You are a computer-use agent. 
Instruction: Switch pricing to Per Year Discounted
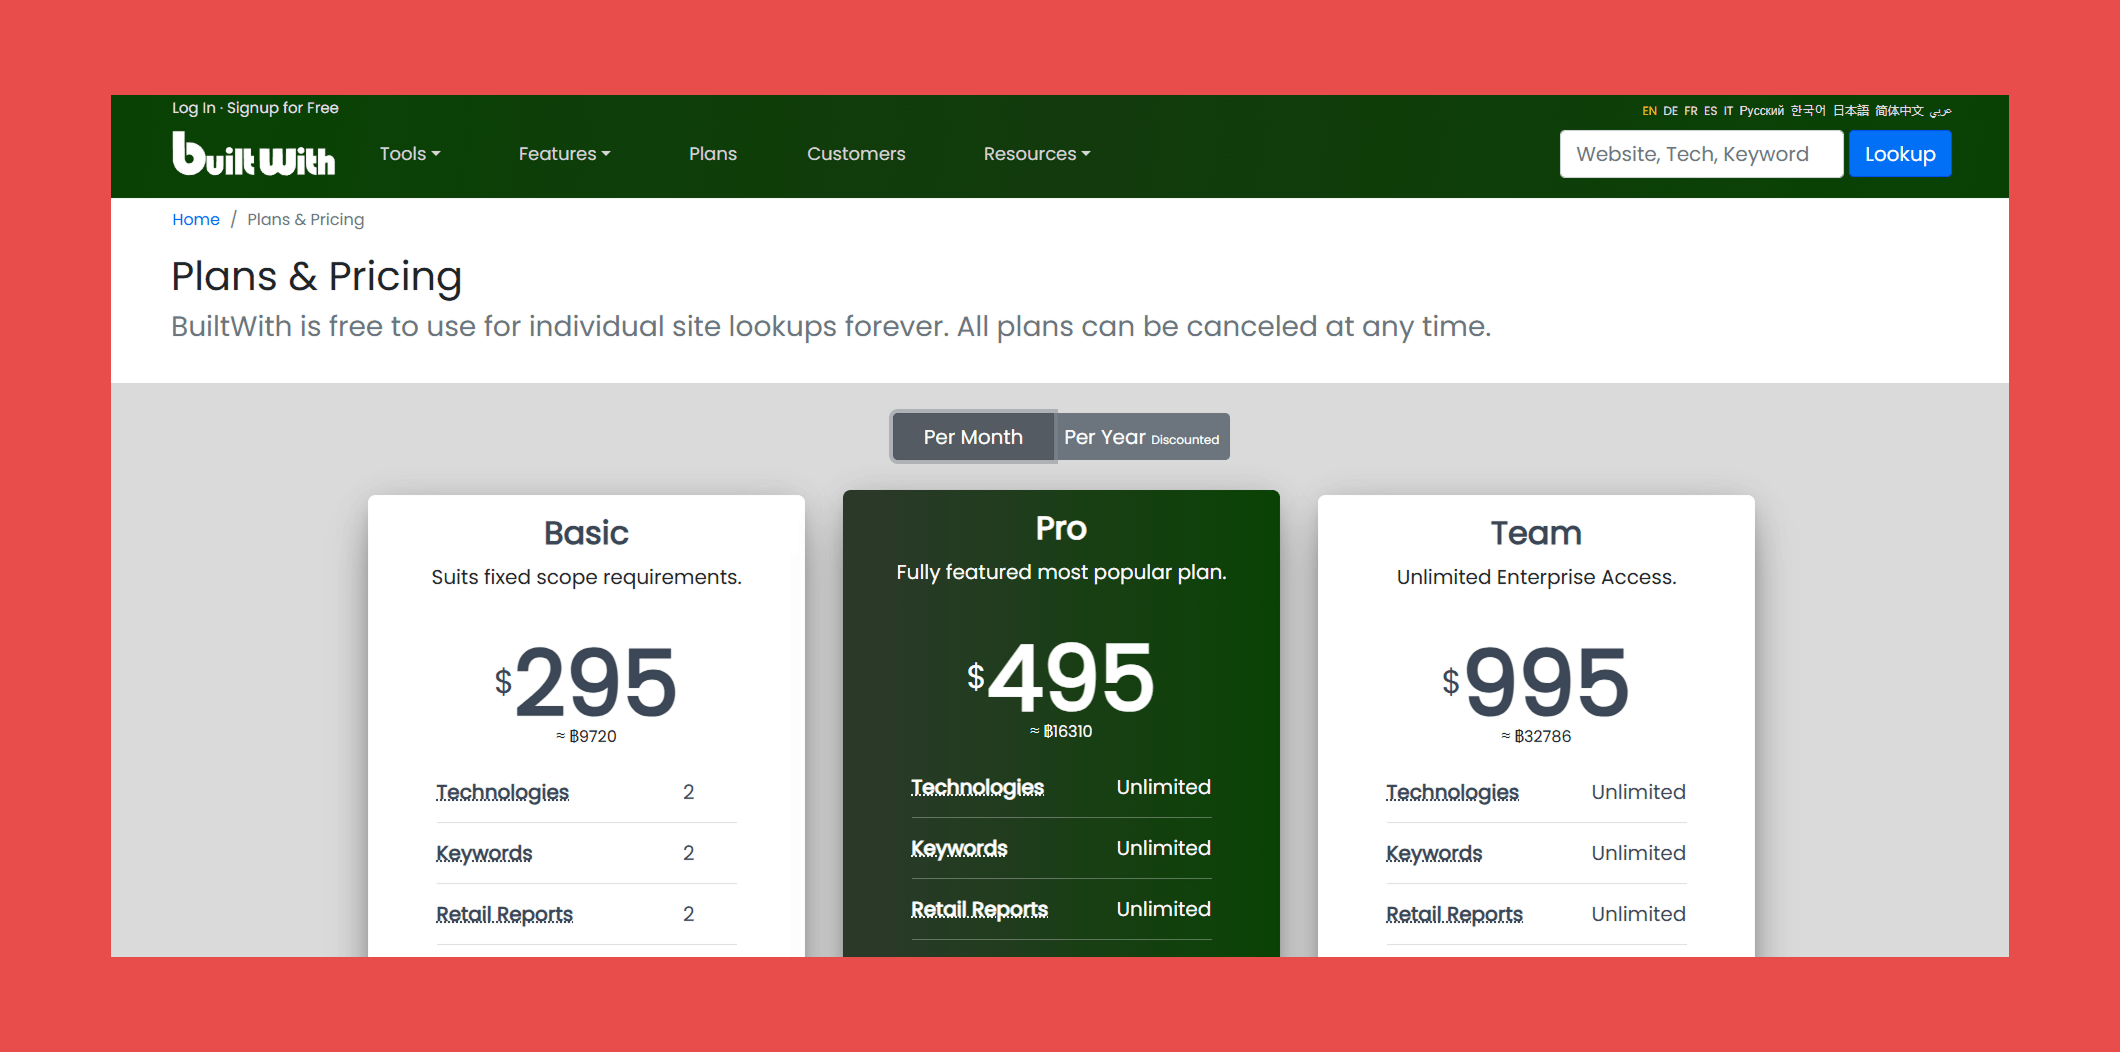pyautogui.click(x=1141, y=437)
